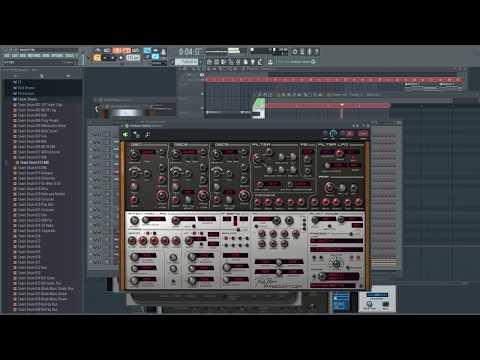
Task: Click the large OSC2 volume knob at bottom
Action: coord(203,195)
